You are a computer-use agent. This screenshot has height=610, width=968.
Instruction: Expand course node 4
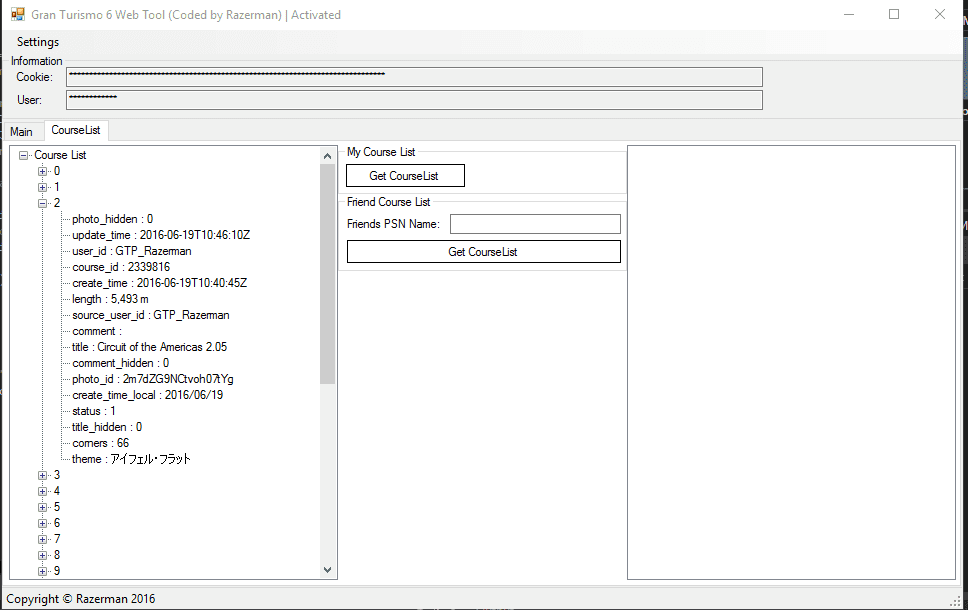[43, 491]
